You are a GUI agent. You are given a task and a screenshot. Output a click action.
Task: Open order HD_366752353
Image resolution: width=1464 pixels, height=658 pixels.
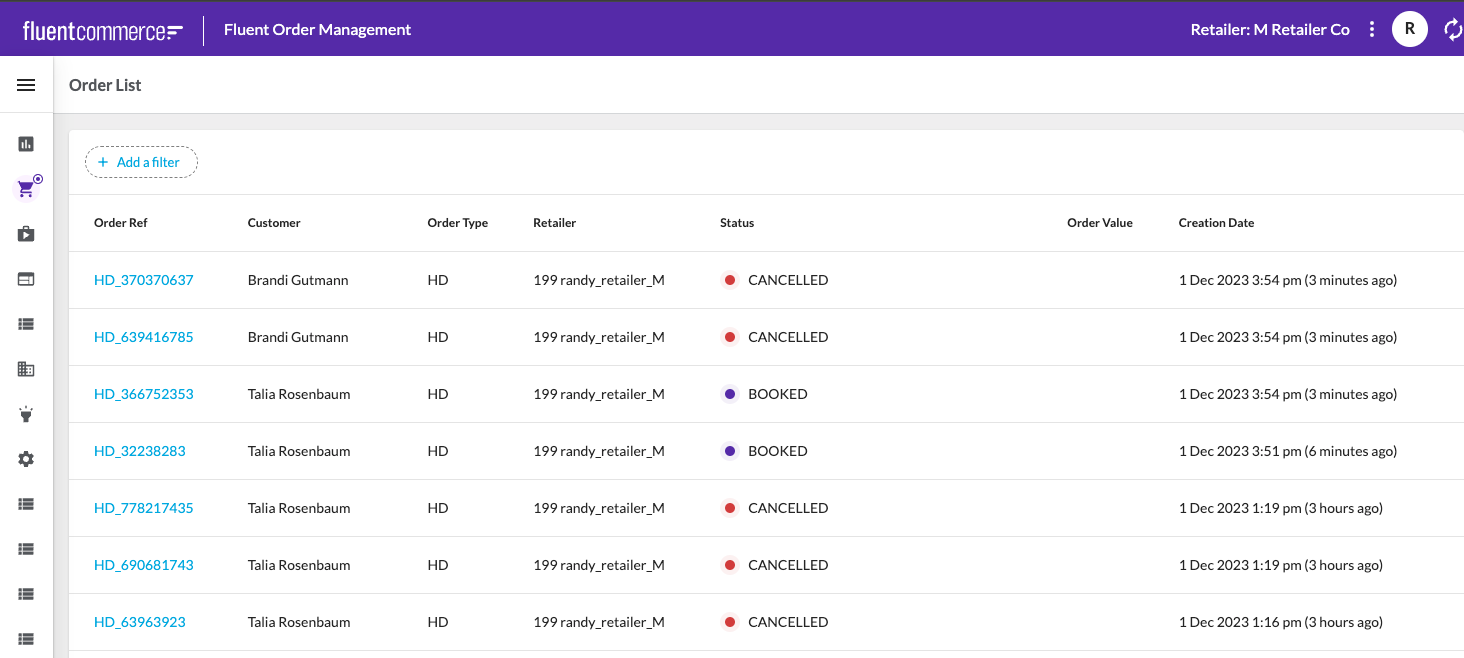[x=143, y=394]
